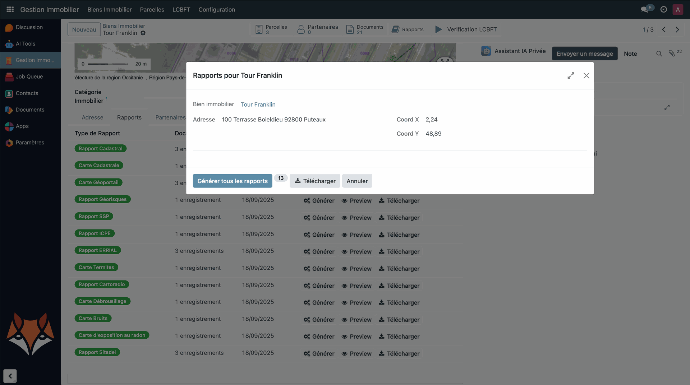The image size is (690, 385).
Task: Click the Type de Rapport column header
Action: click(x=97, y=133)
